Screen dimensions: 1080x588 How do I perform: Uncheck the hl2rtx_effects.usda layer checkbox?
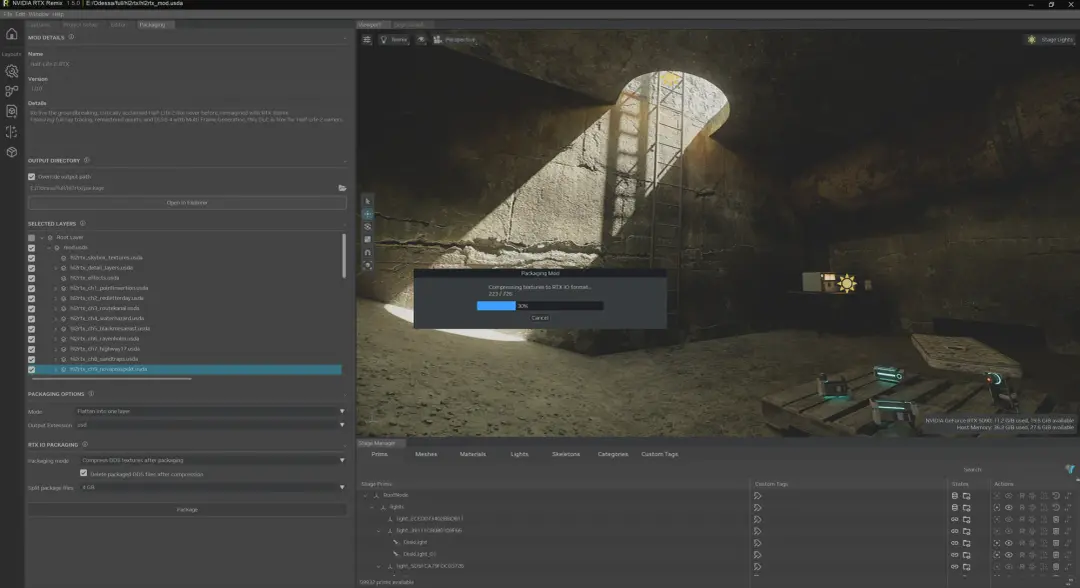(x=32, y=278)
